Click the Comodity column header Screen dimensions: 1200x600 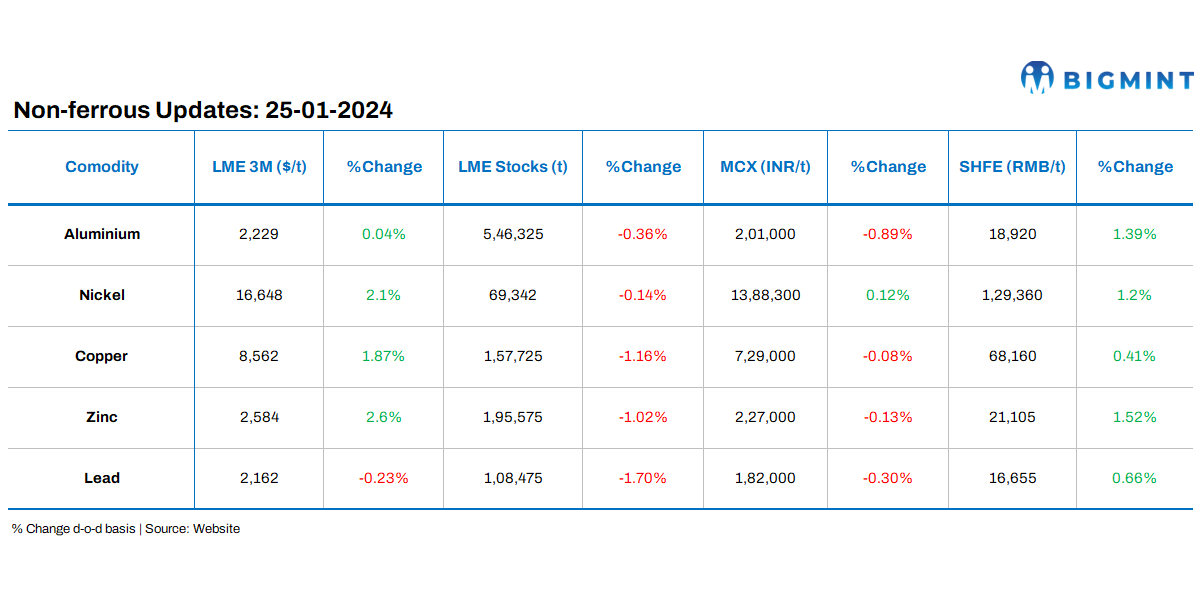pyautogui.click(x=102, y=167)
